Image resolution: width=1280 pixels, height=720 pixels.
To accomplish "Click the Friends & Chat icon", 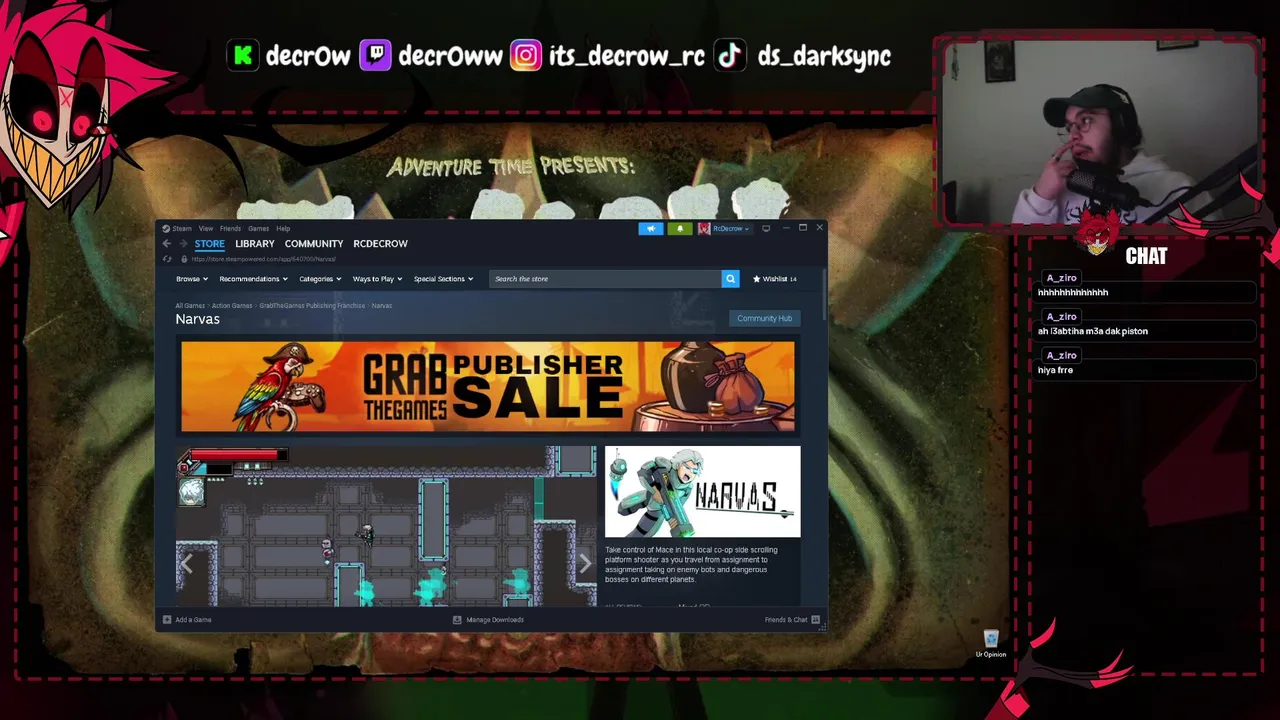I will [816, 620].
